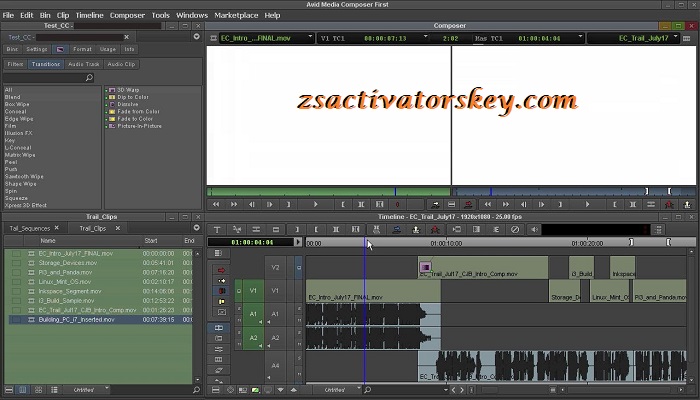
Task: Click the source monitor green position bar
Action: pyautogui.click(x=329, y=192)
